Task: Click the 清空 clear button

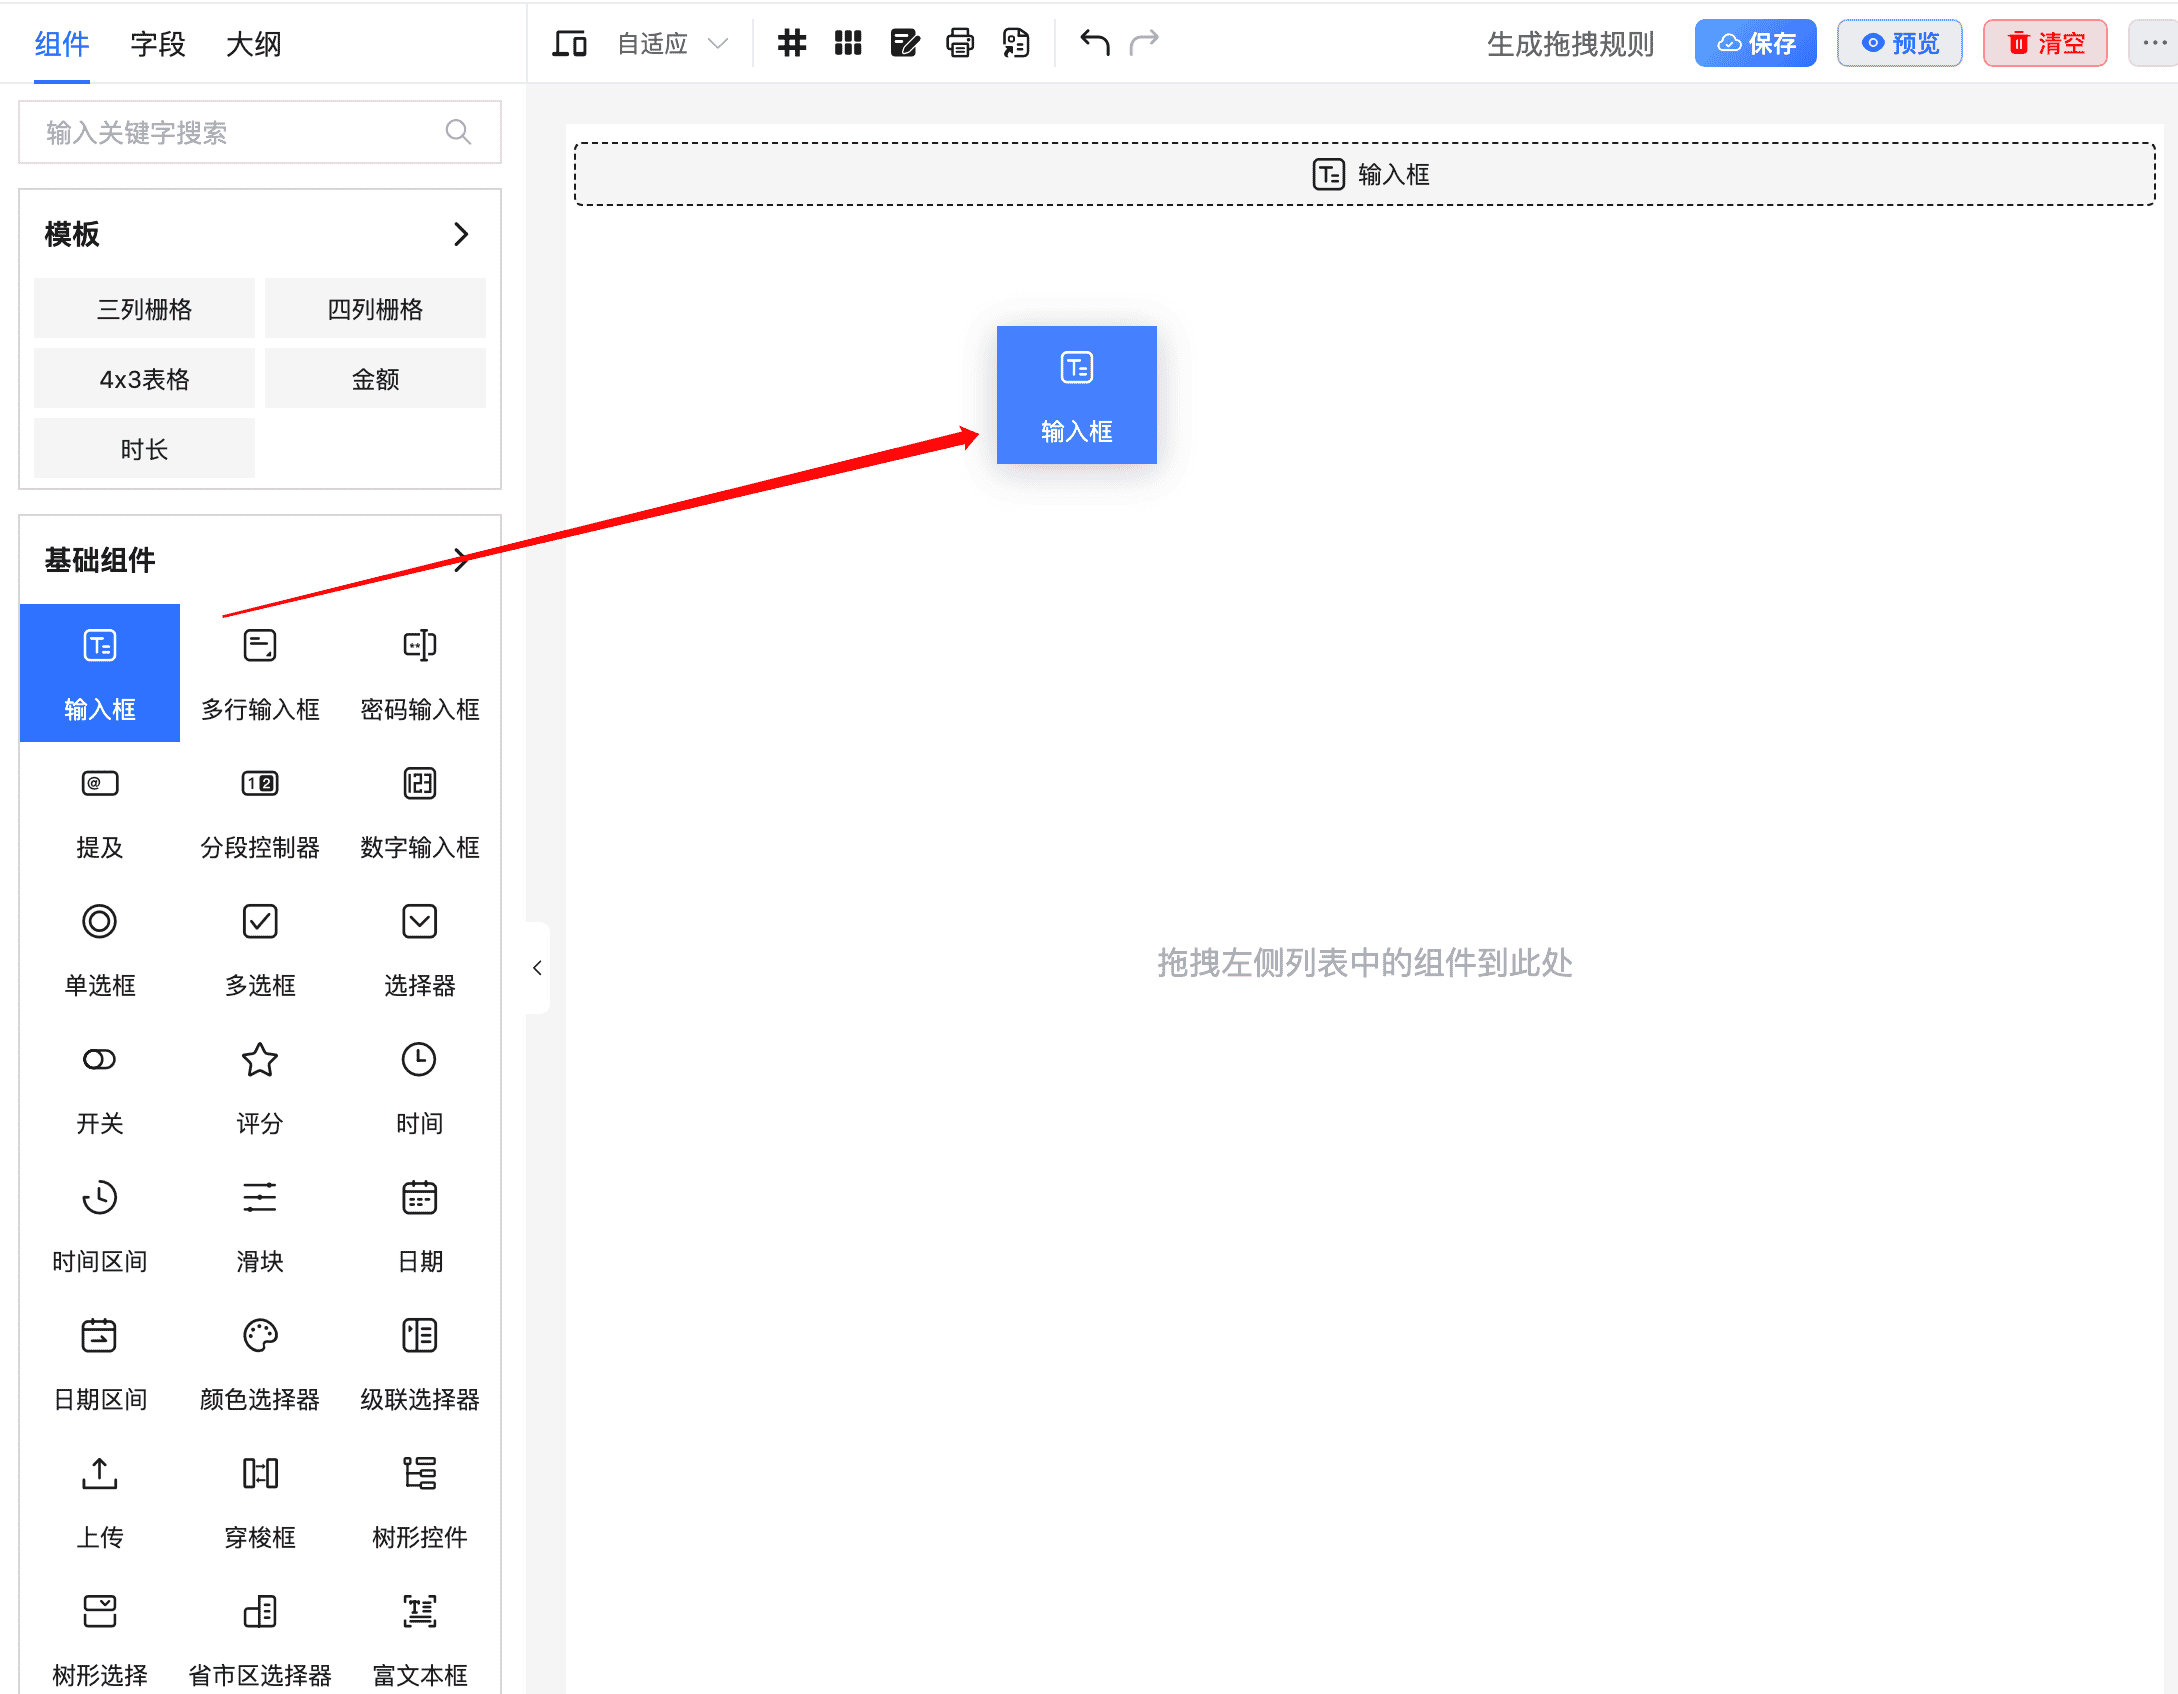Action: (x=2046, y=43)
